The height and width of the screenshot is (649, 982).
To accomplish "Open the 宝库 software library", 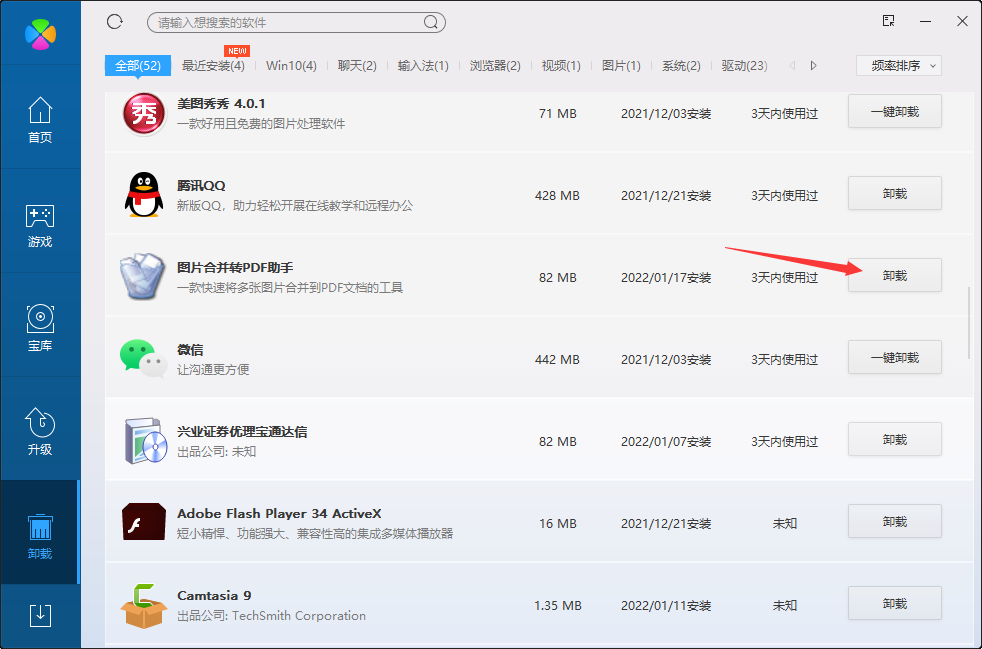I will point(40,328).
